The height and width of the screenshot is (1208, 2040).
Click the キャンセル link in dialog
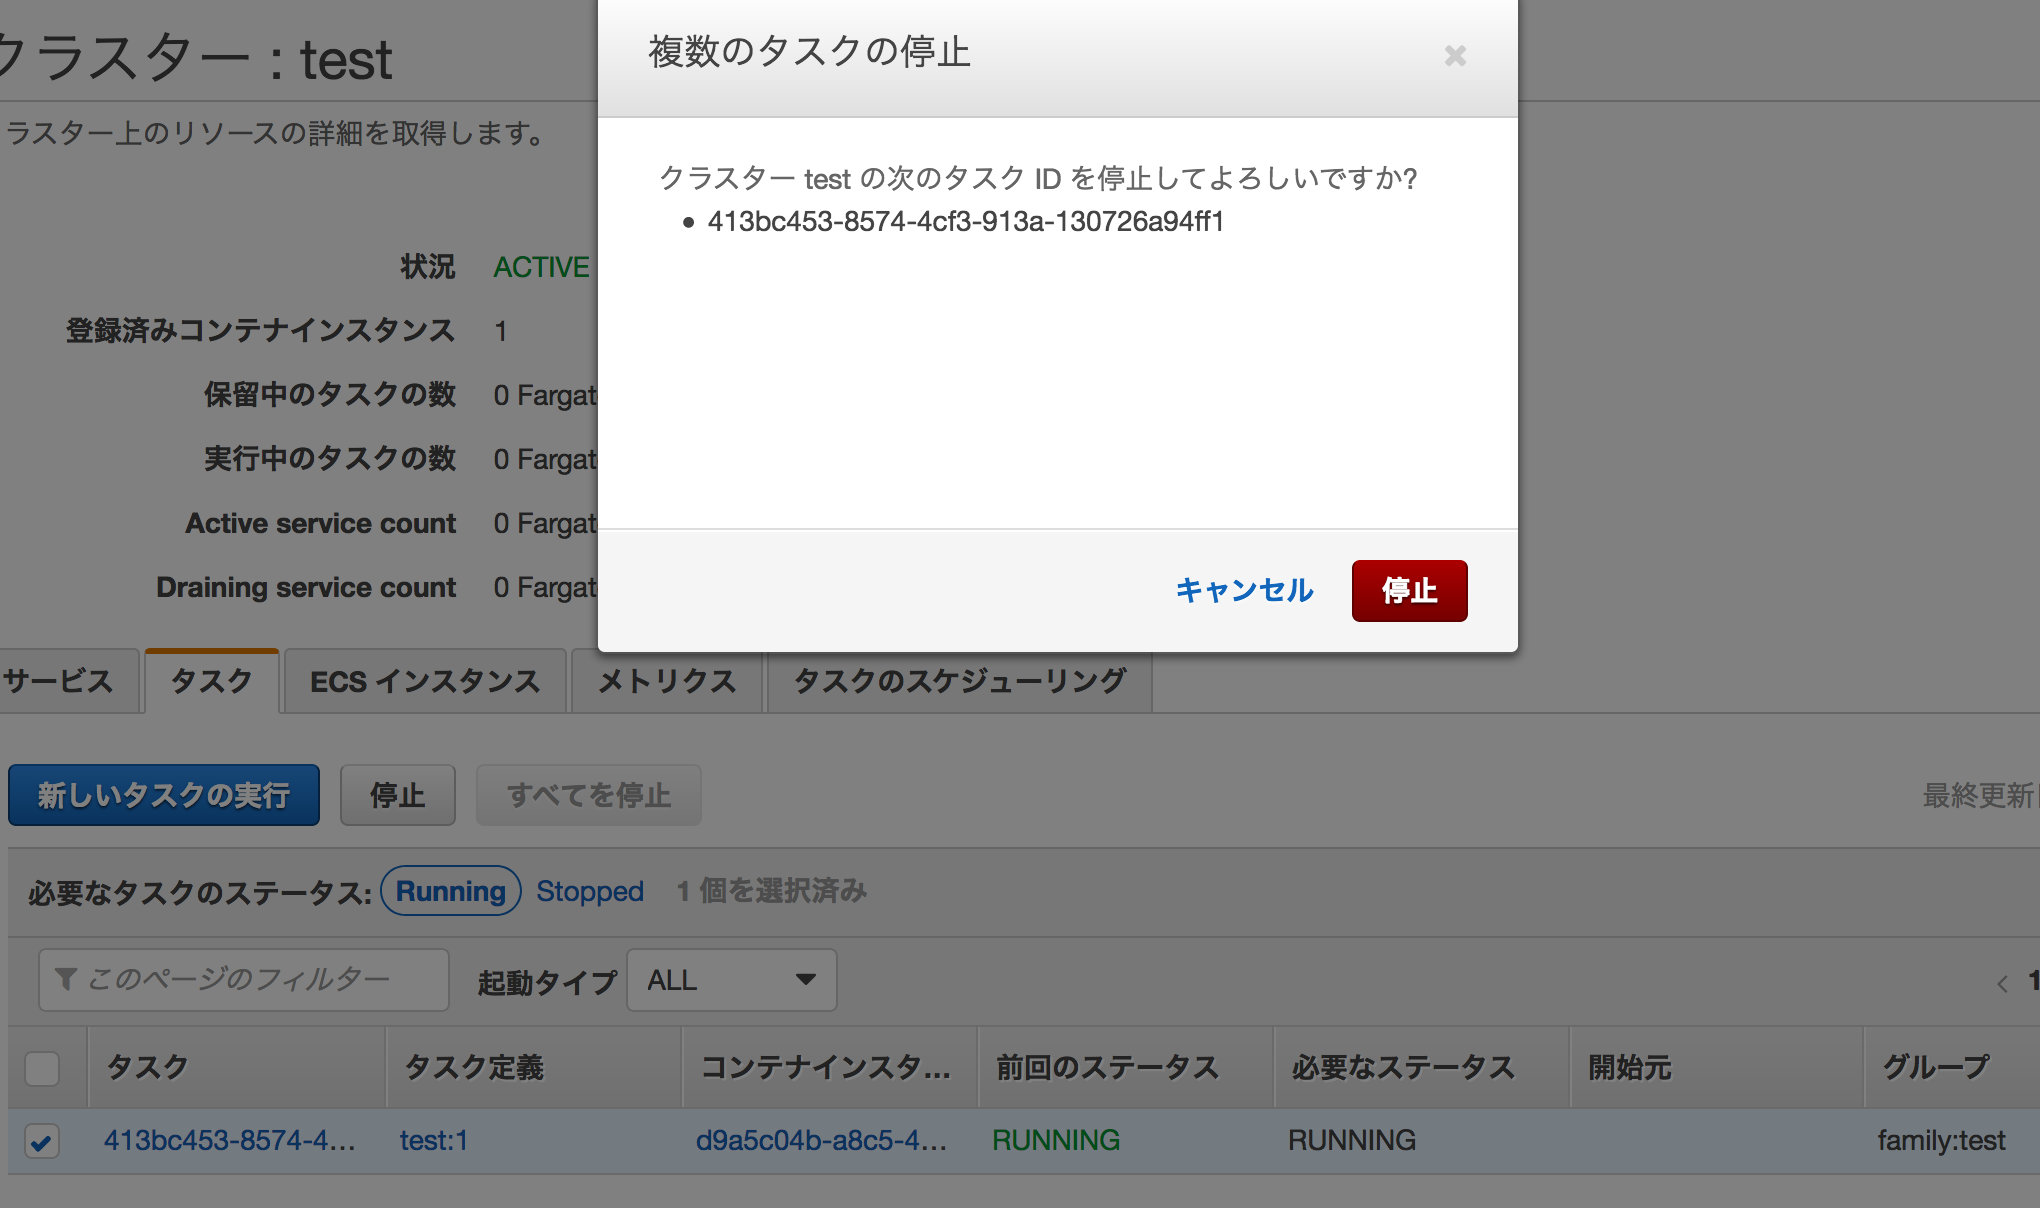(1244, 591)
